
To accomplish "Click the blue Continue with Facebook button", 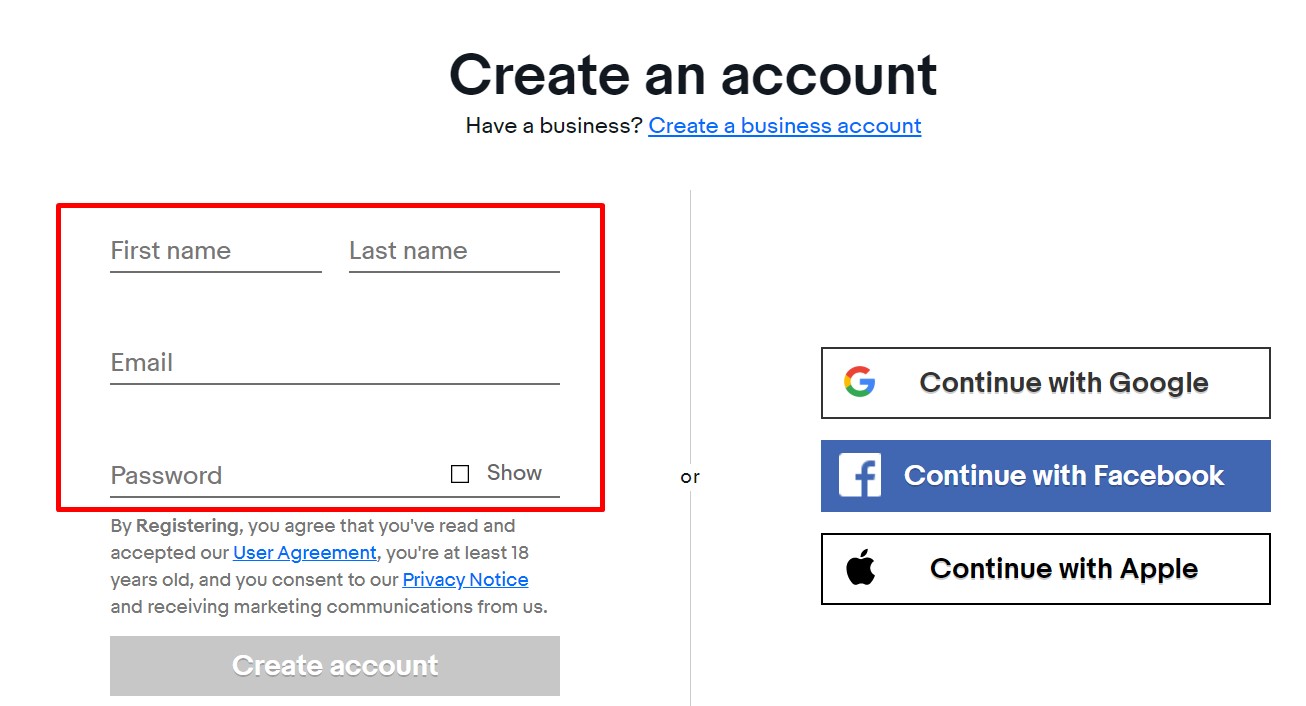I will tap(1045, 475).
